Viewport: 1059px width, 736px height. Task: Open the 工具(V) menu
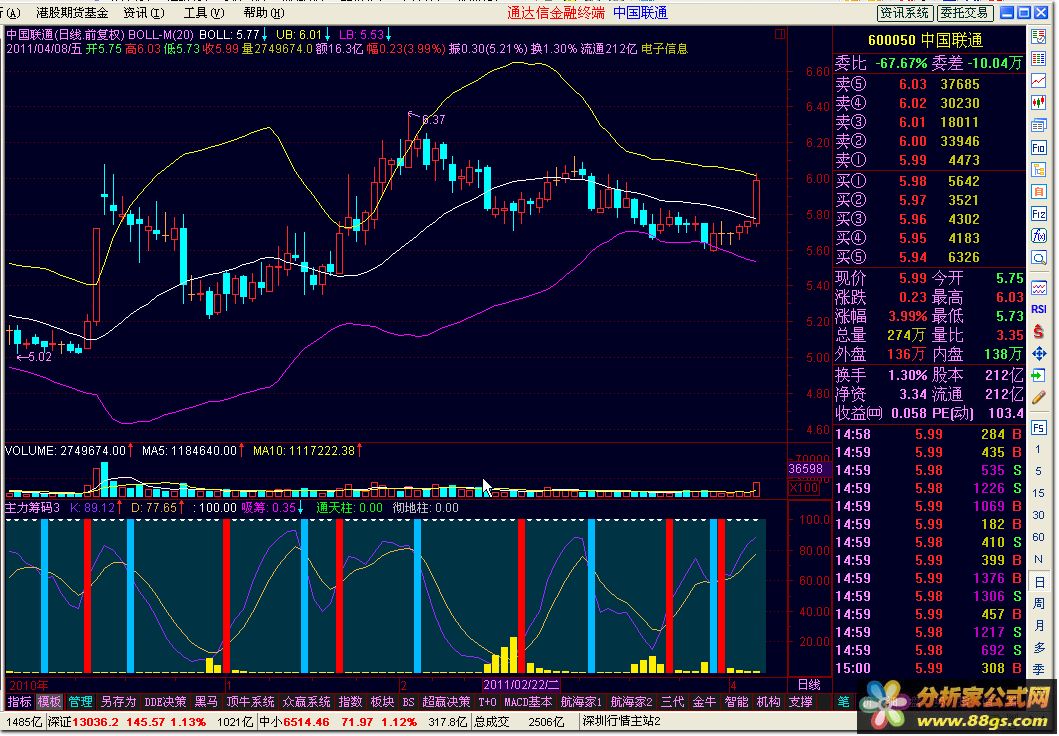point(204,13)
